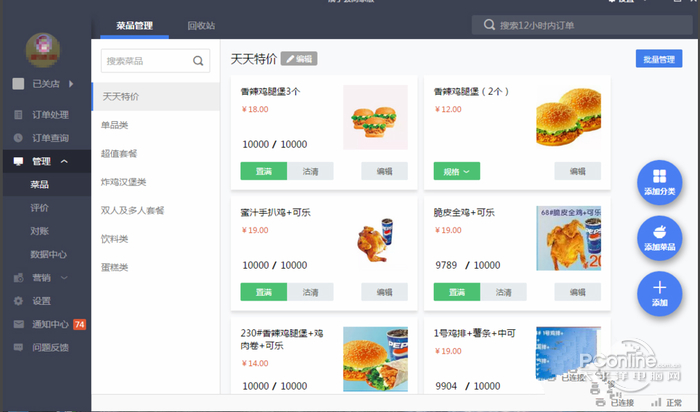
Task: Click the 1号鸡排+薯条+中可 dish name
Action: click(475, 333)
